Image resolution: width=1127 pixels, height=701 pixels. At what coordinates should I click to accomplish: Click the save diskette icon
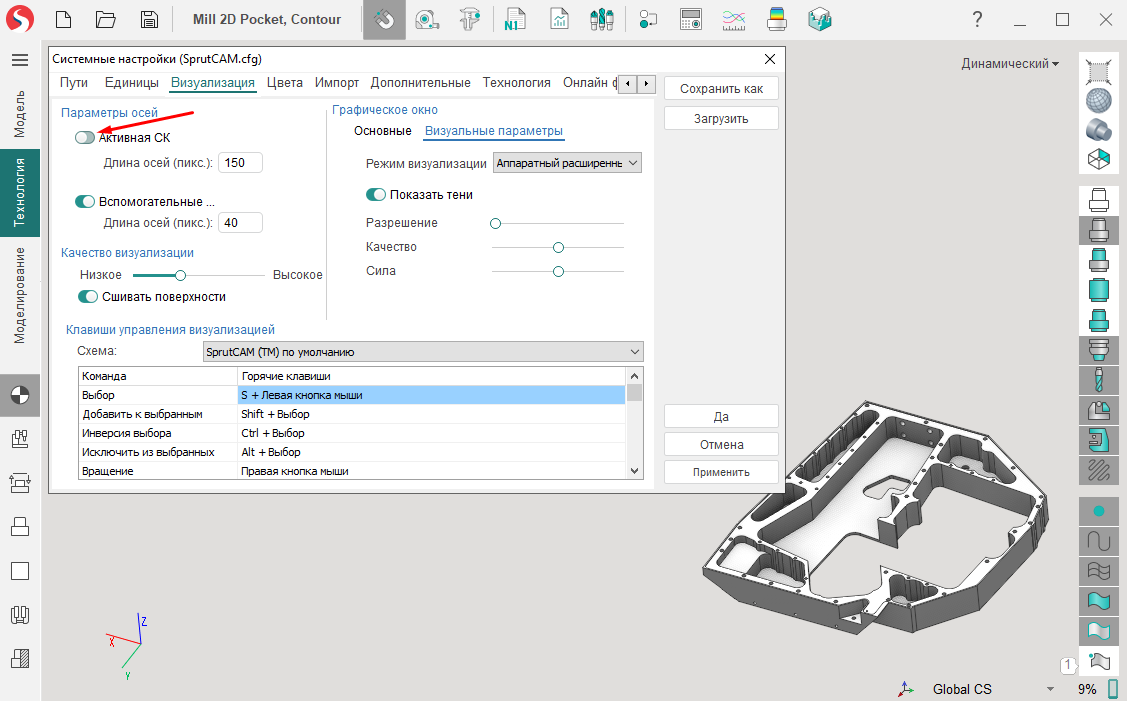pyautogui.click(x=149, y=19)
